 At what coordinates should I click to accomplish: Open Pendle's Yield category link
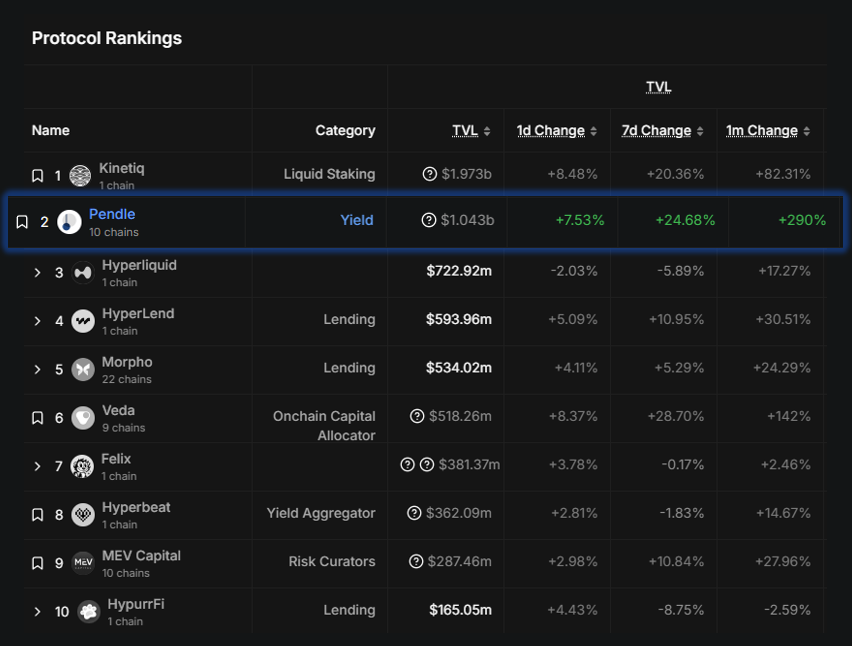pyautogui.click(x=357, y=220)
